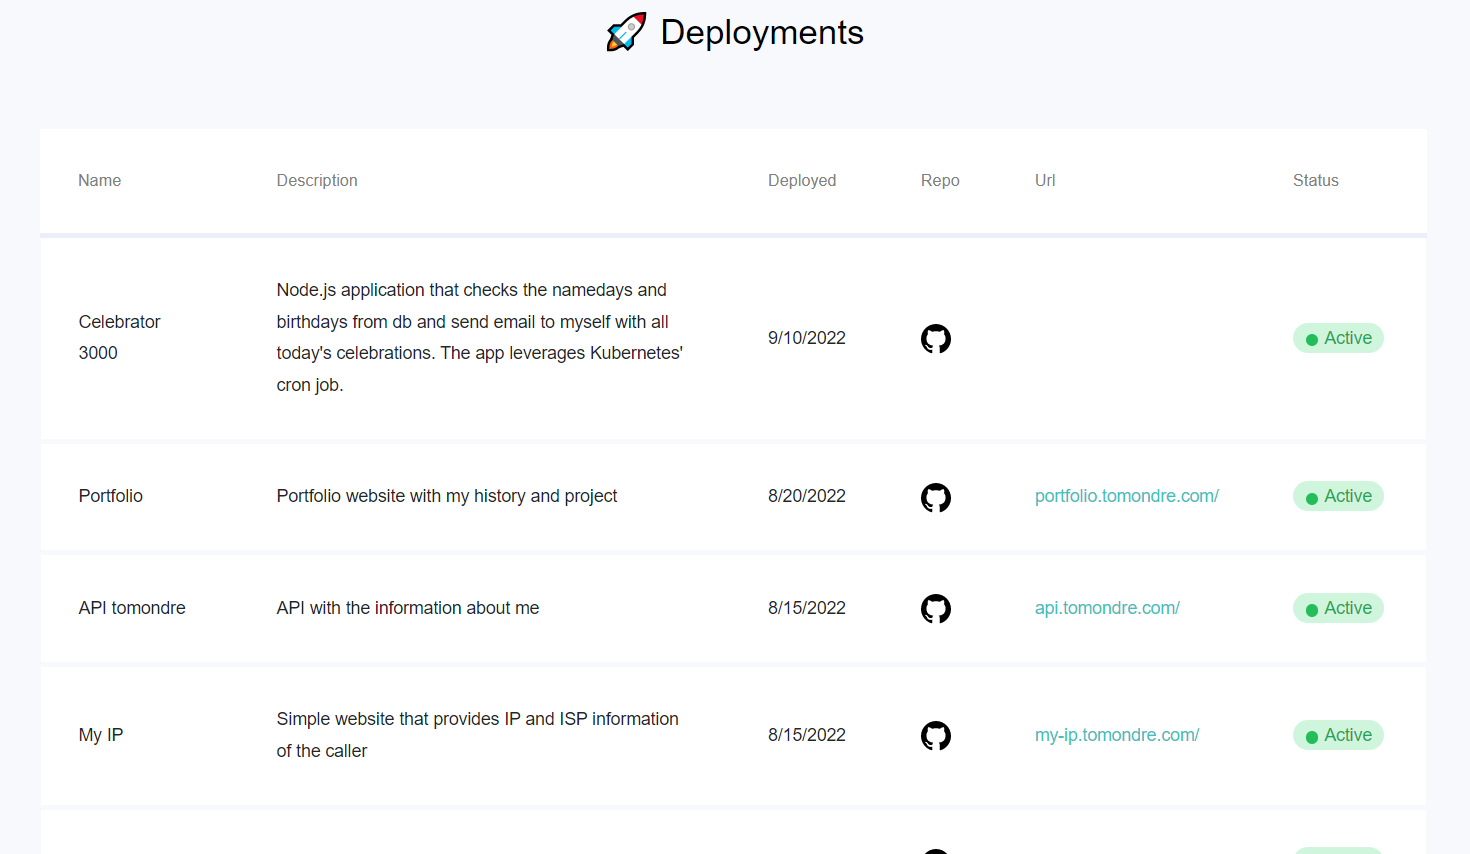Click the My IP GitHub icon

(935, 735)
